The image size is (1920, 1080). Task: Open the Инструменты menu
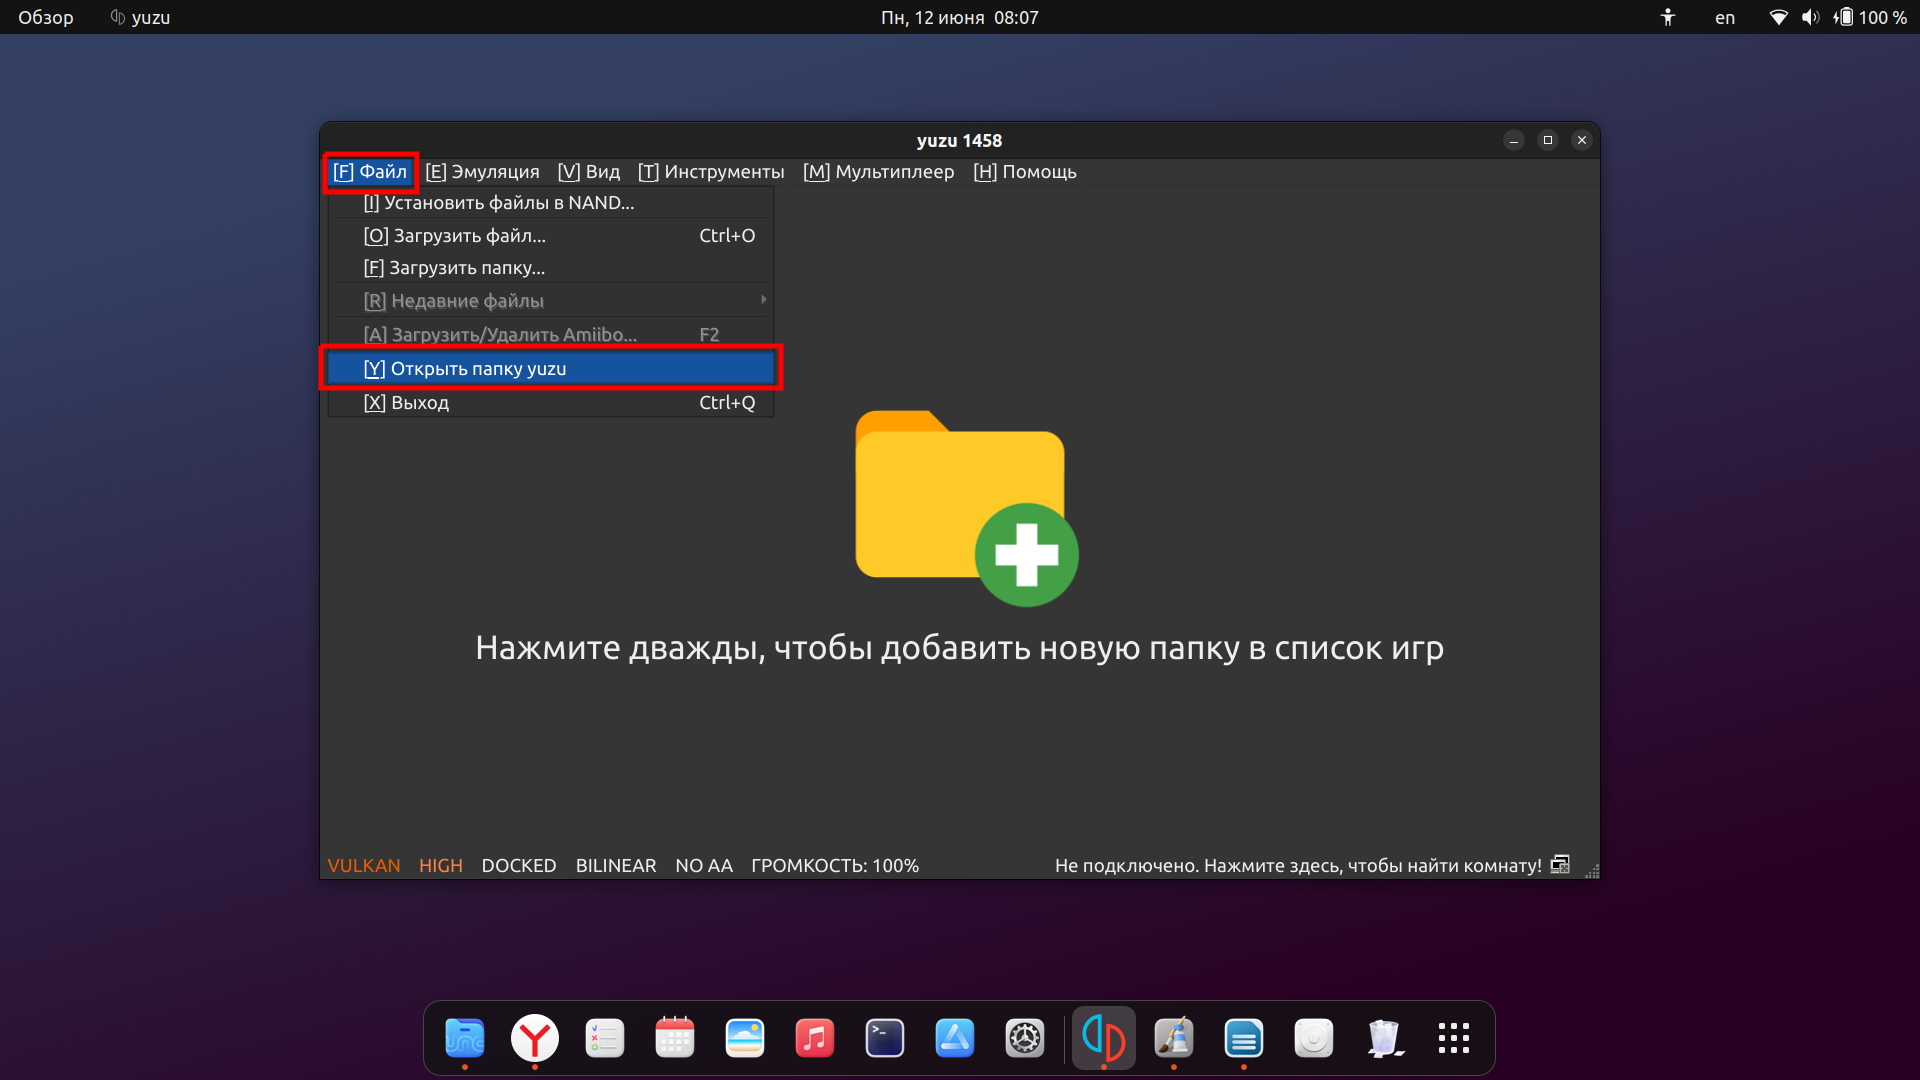tap(711, 172)
